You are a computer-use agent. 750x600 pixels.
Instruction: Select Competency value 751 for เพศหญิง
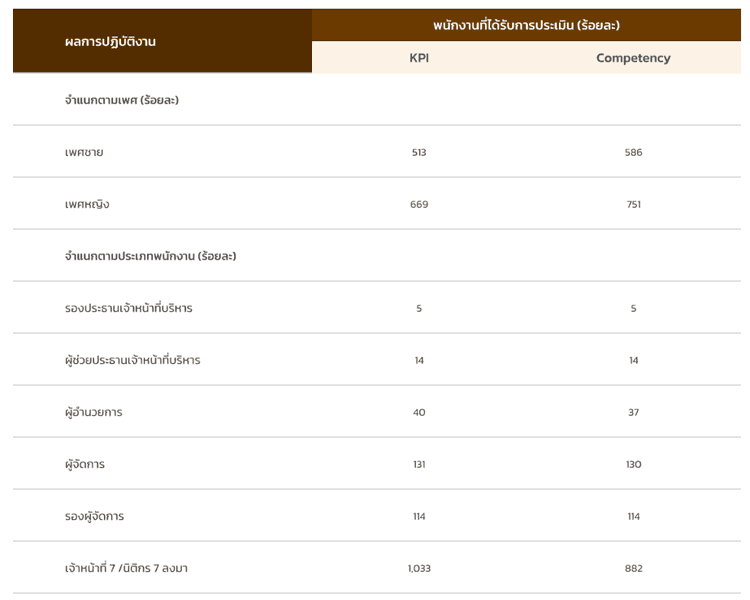(x=633, y=204)
